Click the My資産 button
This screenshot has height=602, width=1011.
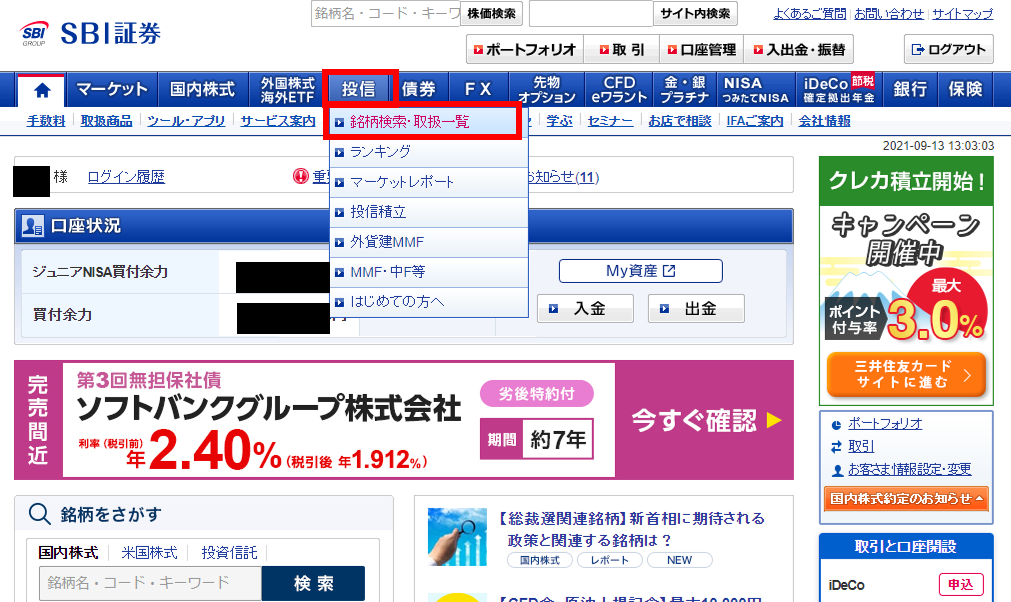click(640, 271)
